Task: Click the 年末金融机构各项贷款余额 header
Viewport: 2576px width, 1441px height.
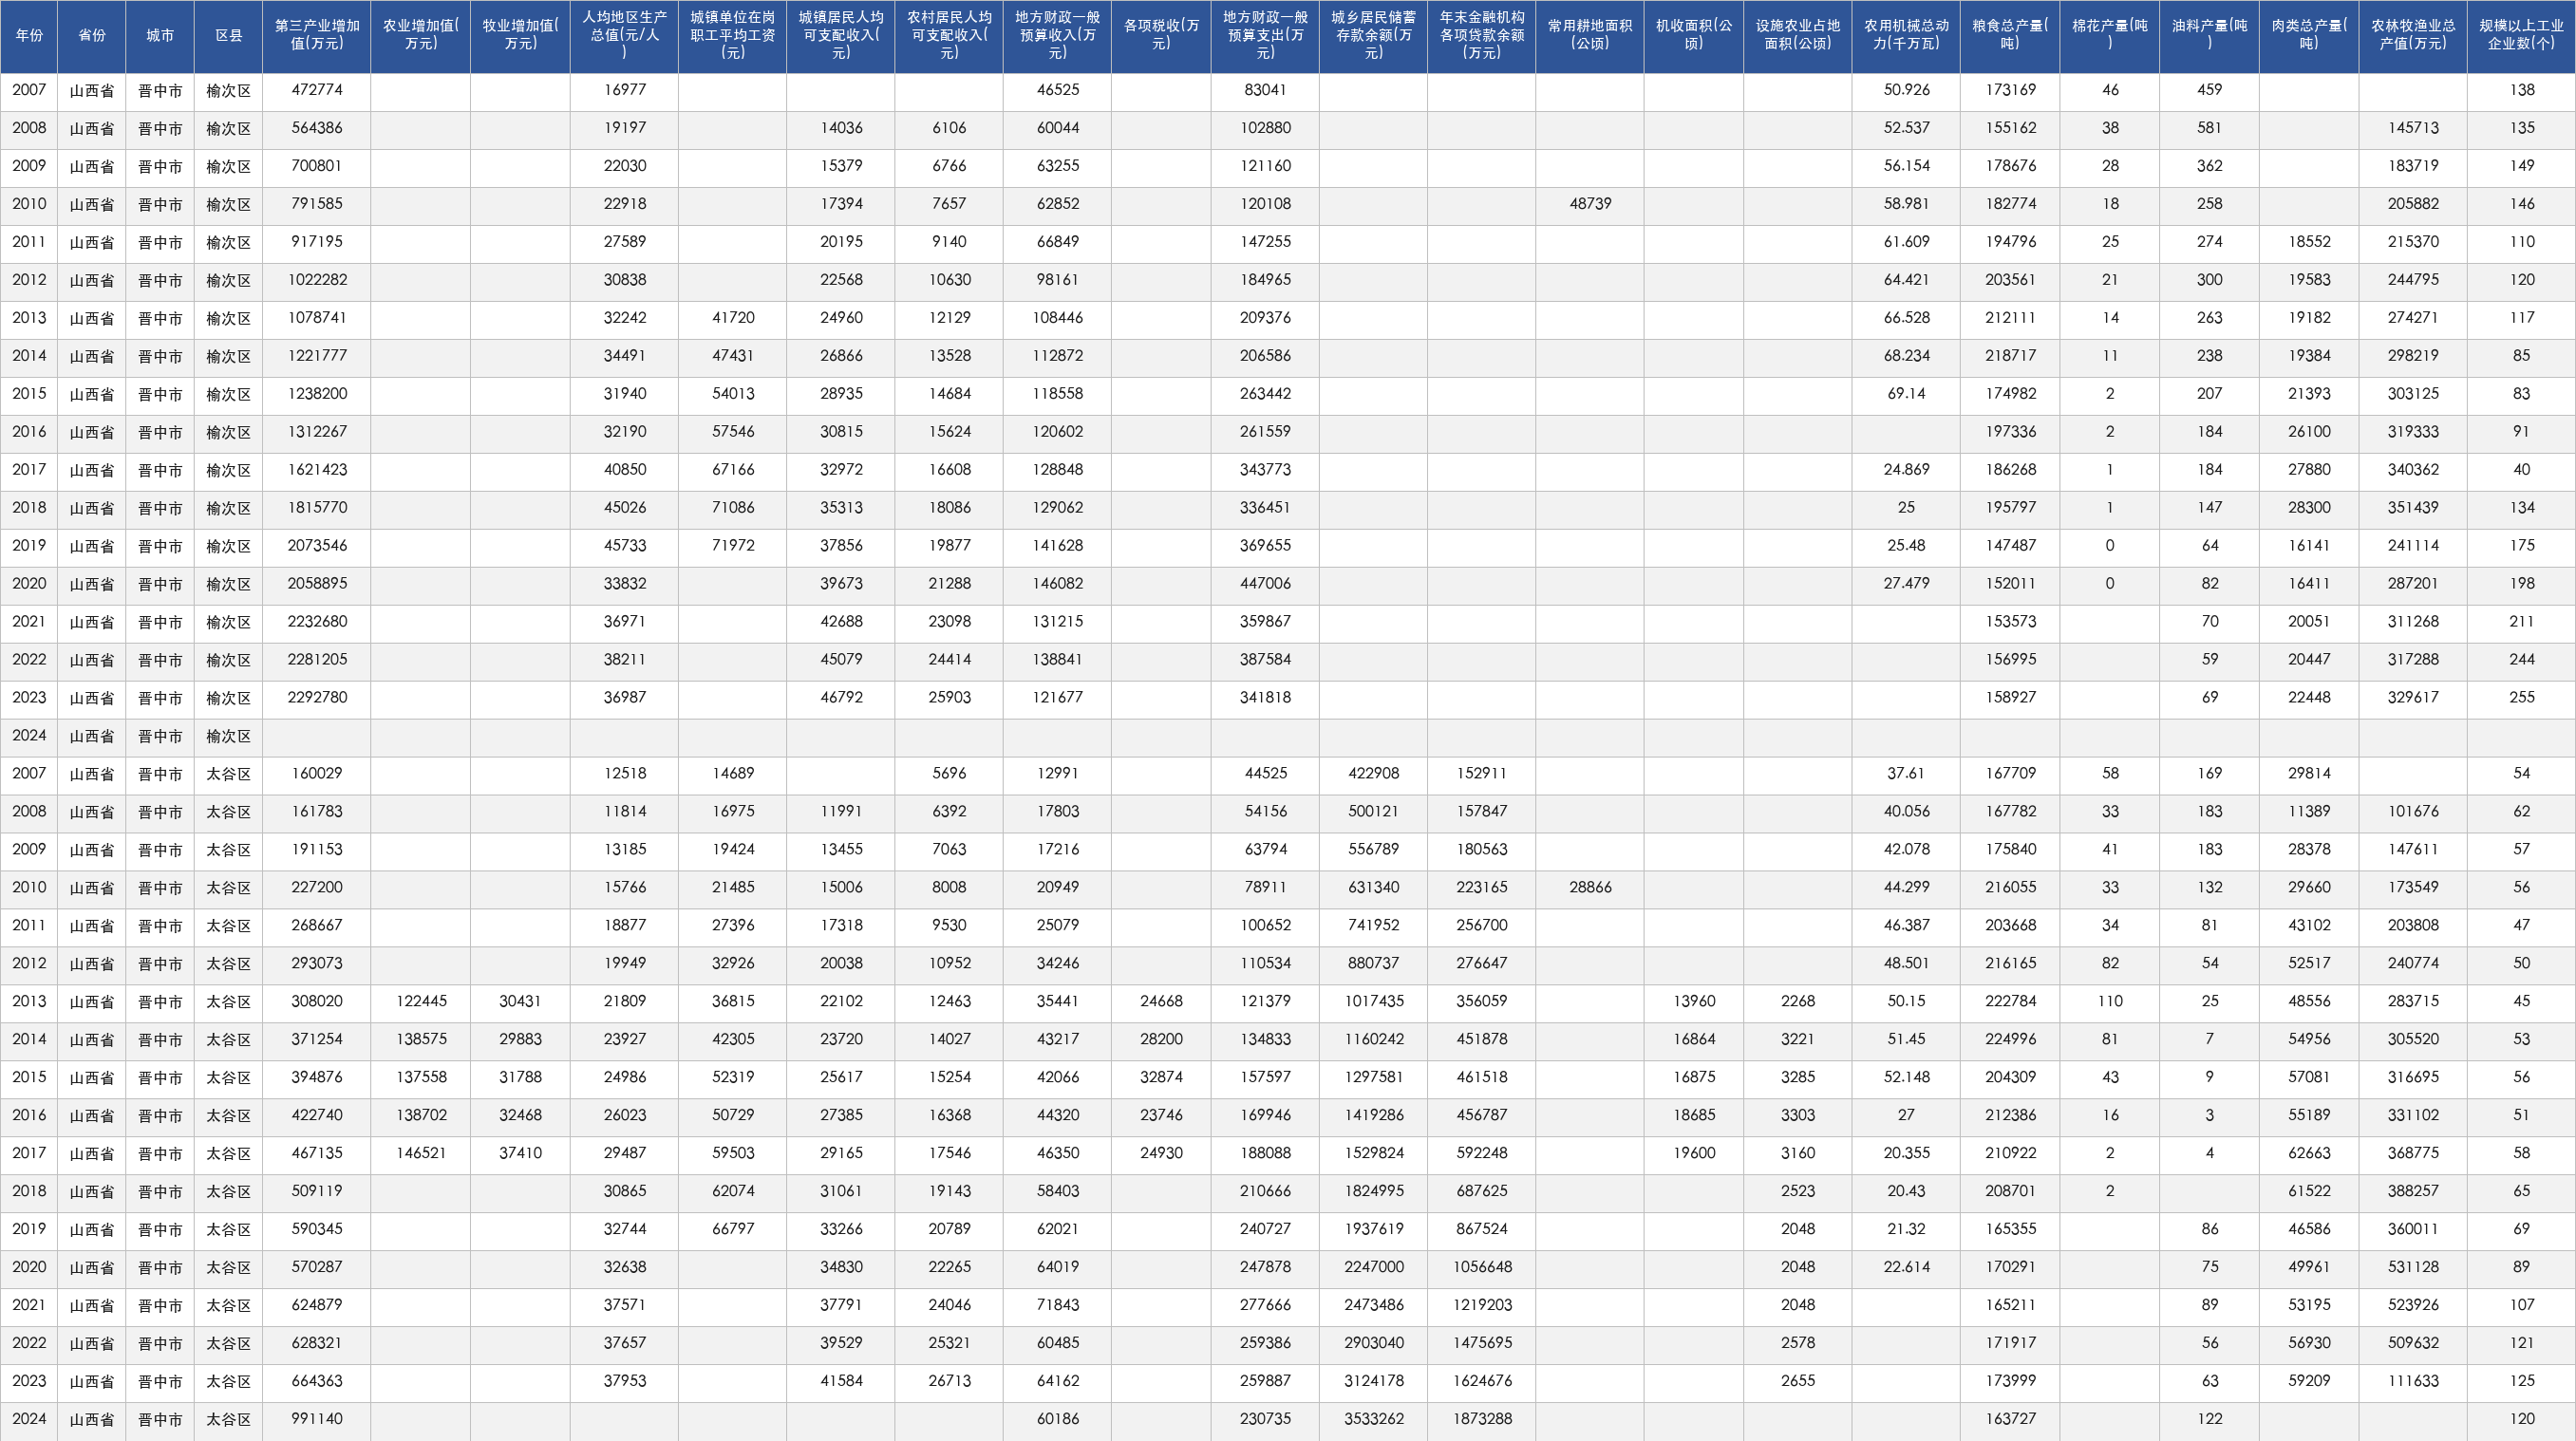Action: tap(1482, 36)
